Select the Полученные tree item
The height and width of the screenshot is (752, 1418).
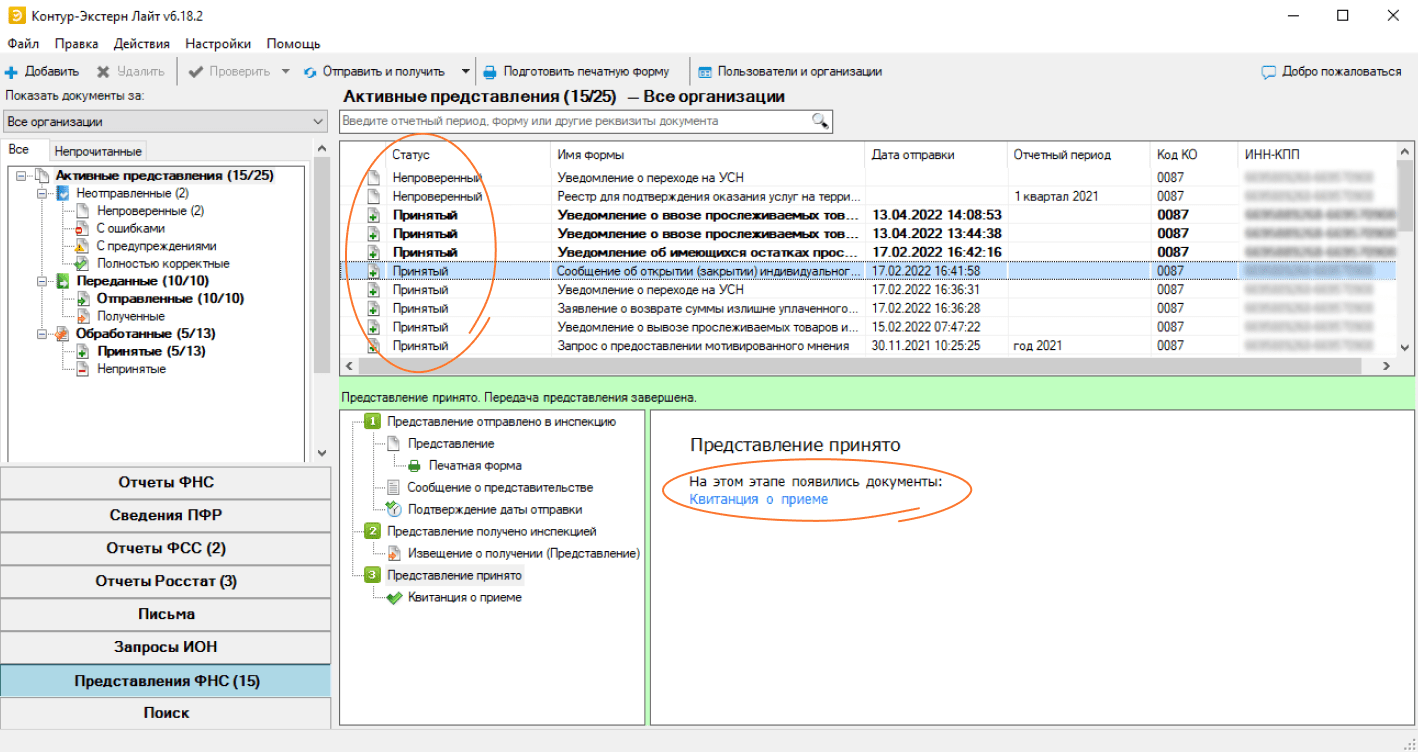(x=130, y=316)
